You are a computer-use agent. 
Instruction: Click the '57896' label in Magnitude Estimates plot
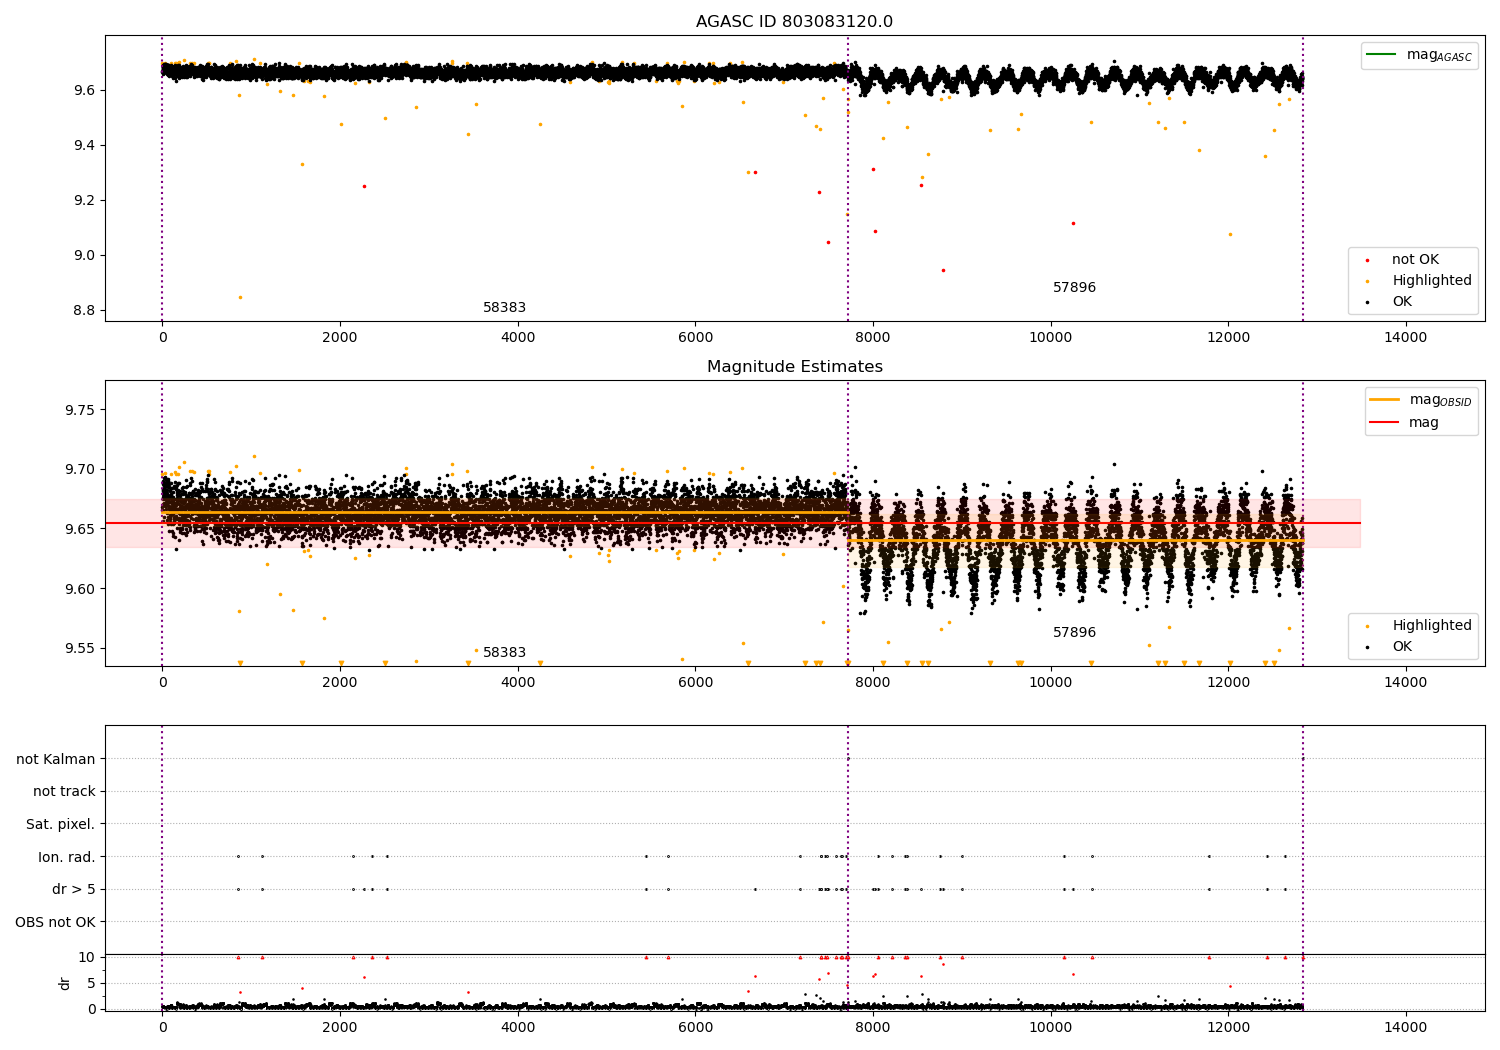pos(1074,633)
